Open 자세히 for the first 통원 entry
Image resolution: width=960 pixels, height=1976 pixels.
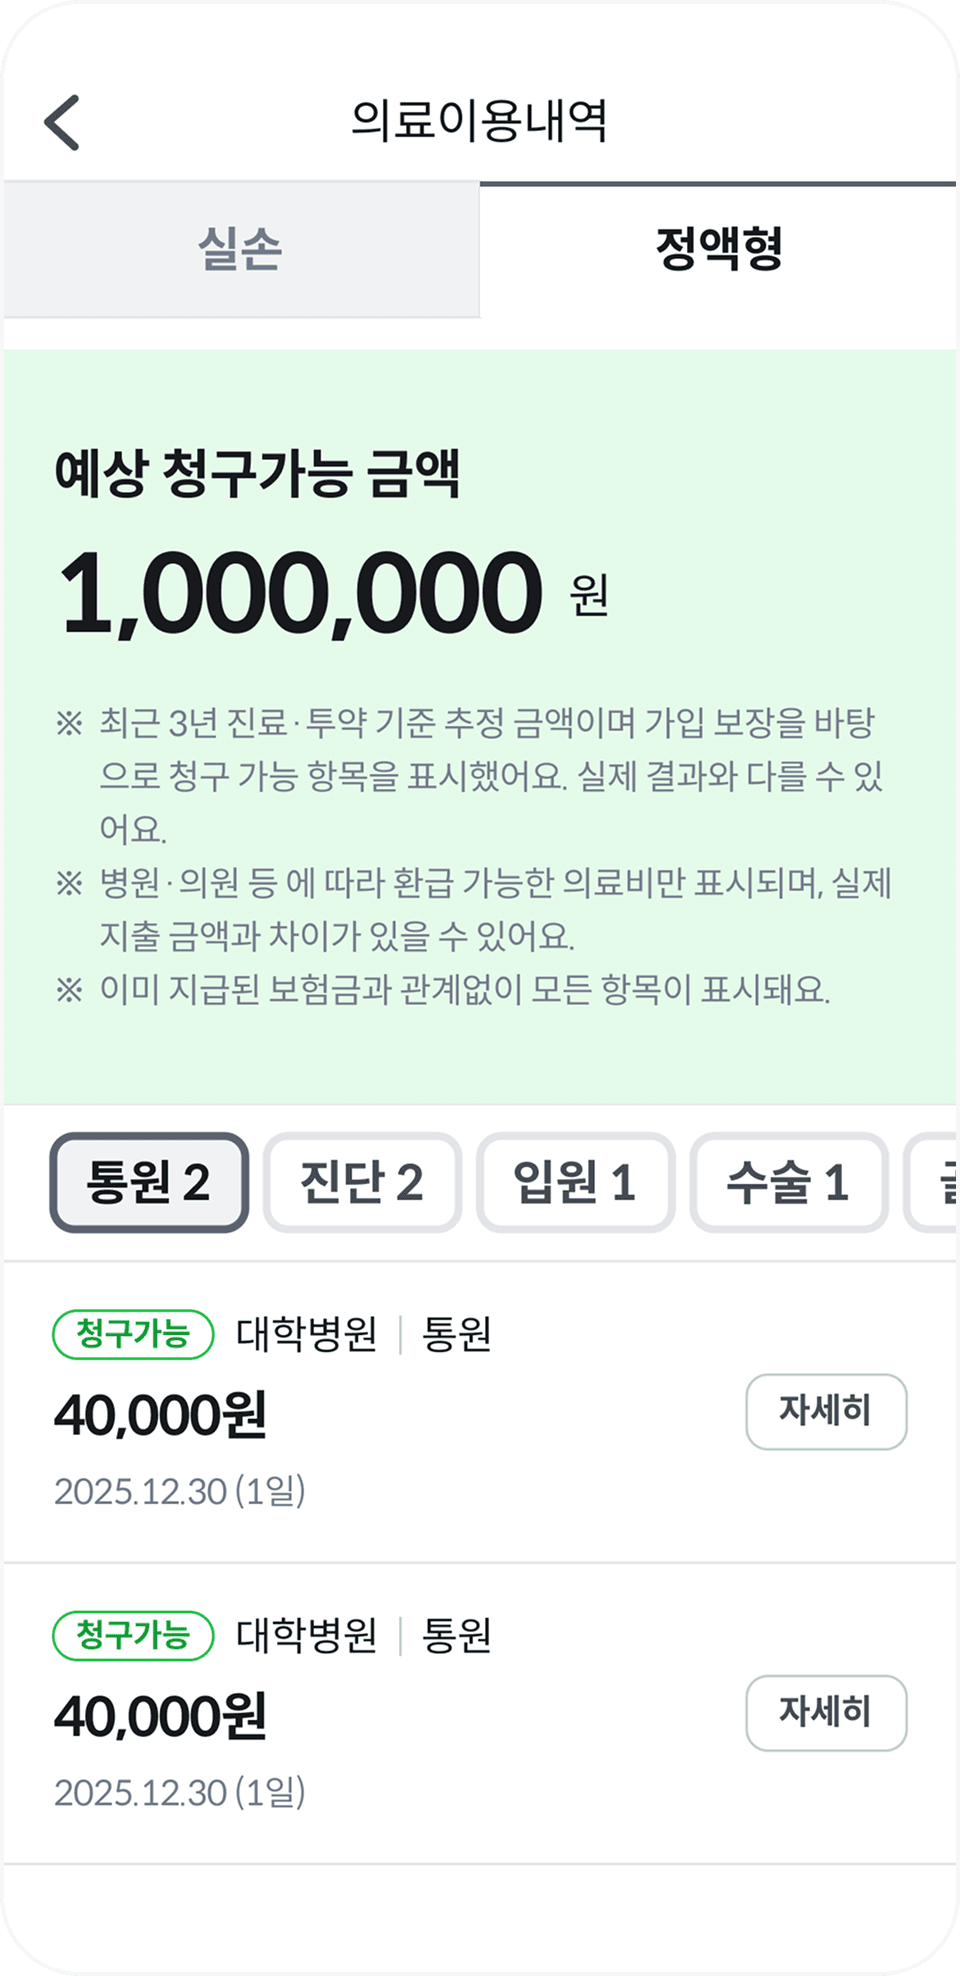click(x=826, y=1411)
